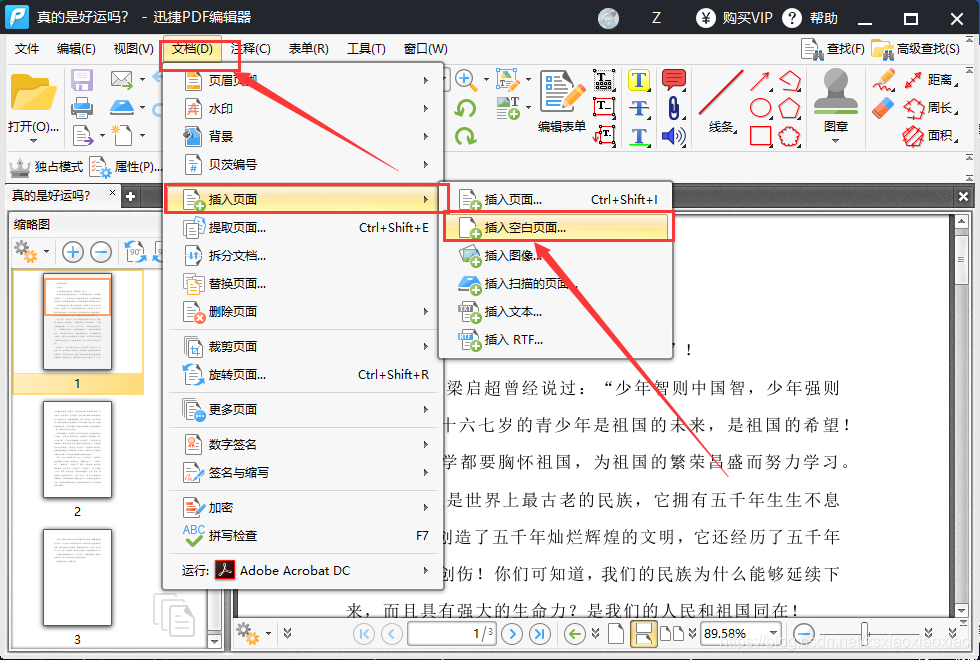Click the thumbnail zoom in plus icon
Screen dimensions: 980x660
(x=72, y=252)
